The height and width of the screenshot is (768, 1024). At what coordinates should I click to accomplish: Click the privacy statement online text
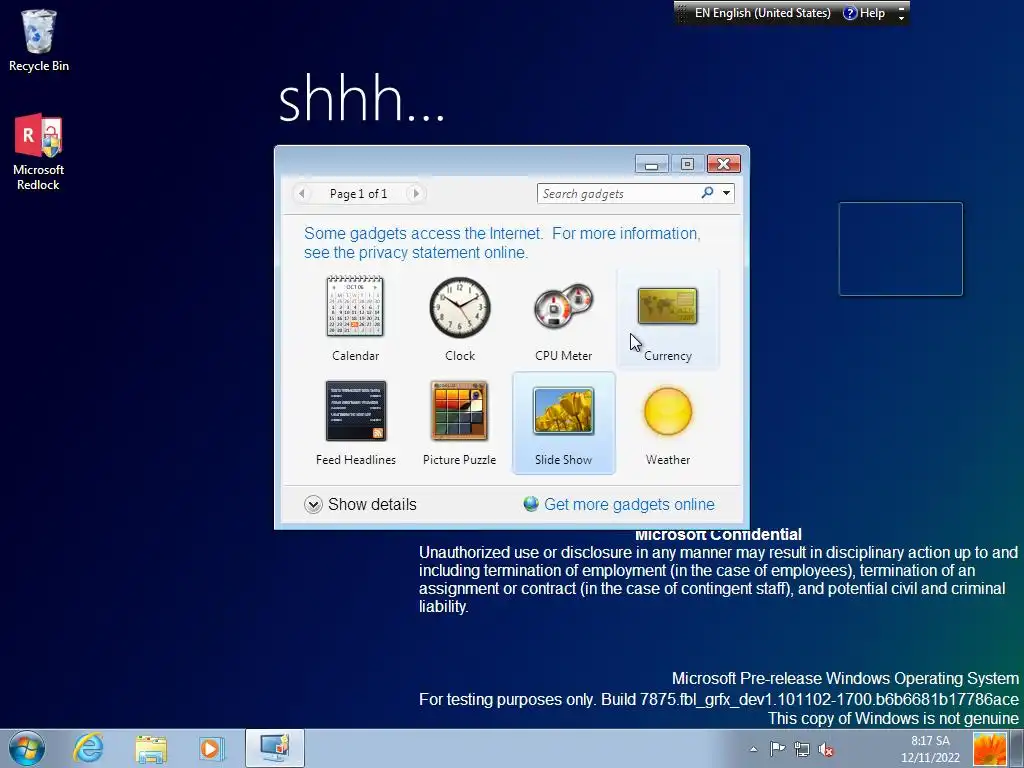(442, 252)
